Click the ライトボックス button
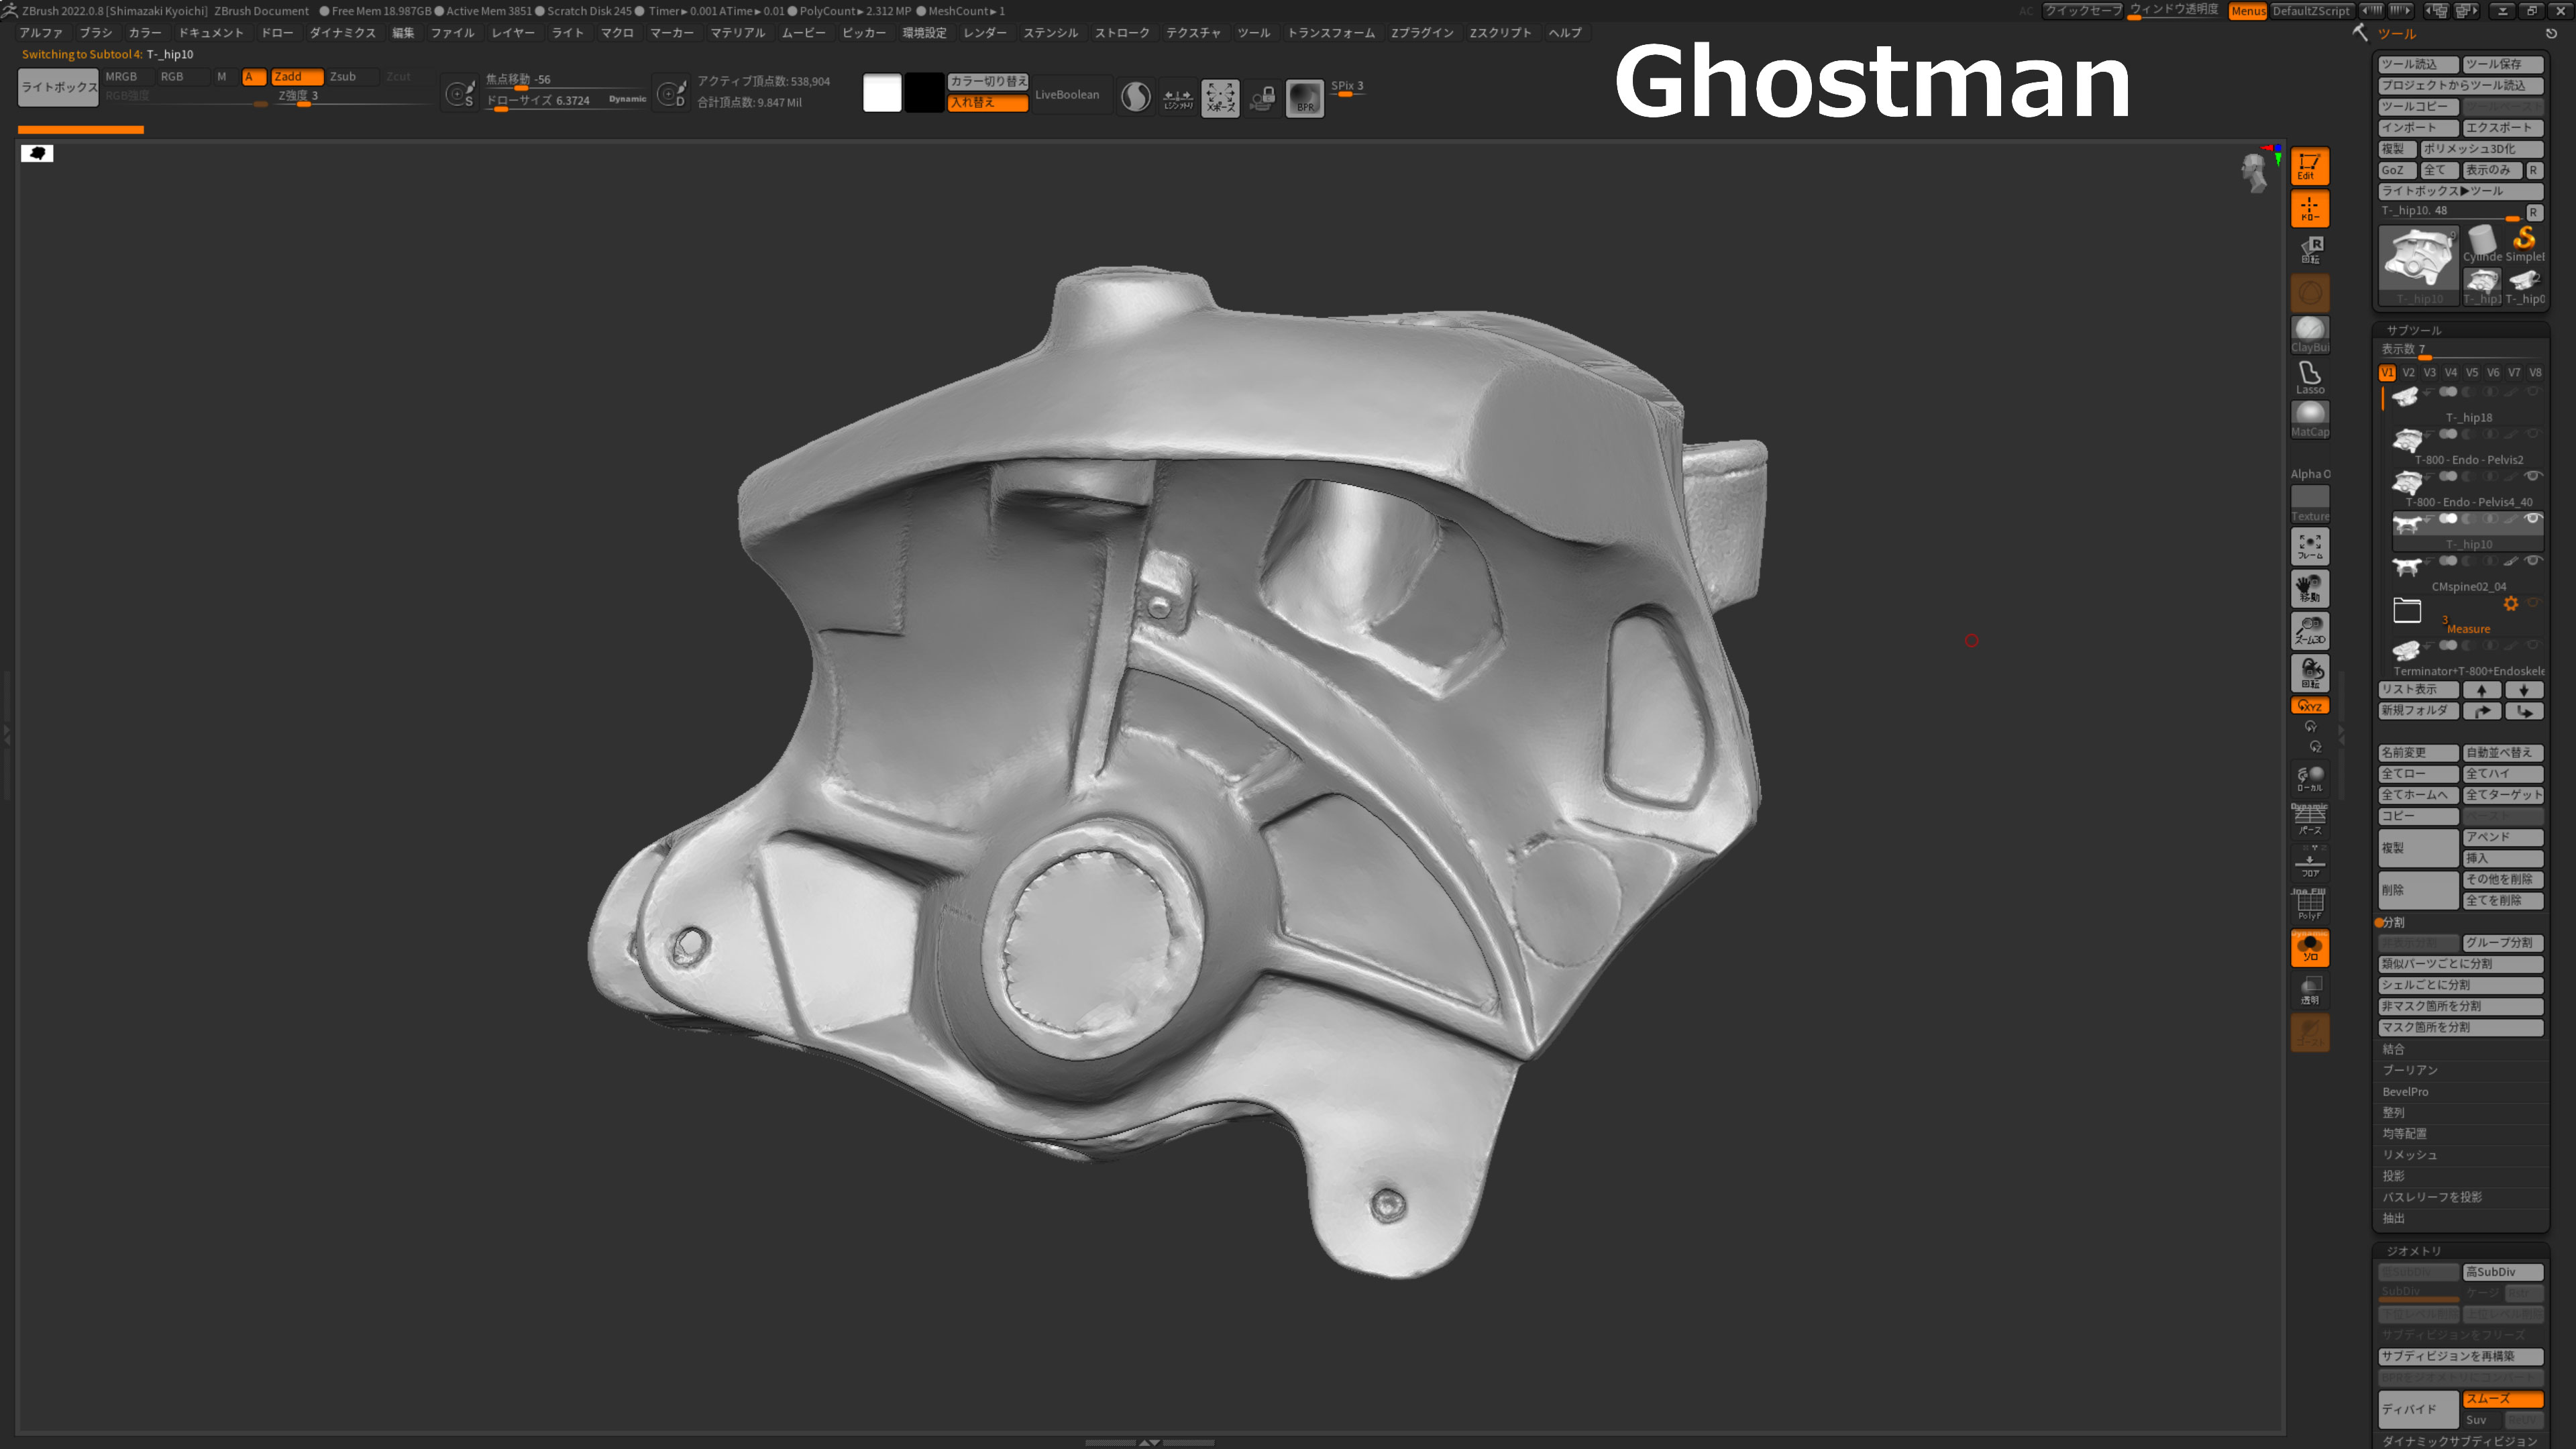 [x=59, y=87]
